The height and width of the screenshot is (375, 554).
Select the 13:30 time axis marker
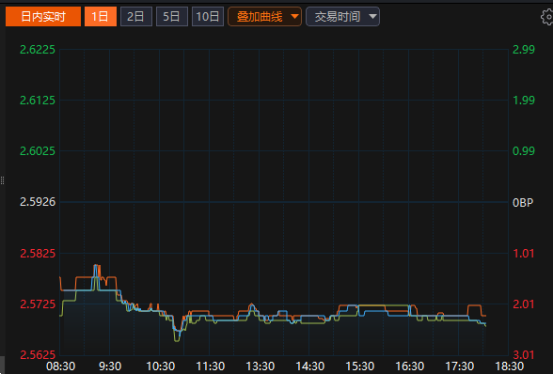click(x=260, y=366)
